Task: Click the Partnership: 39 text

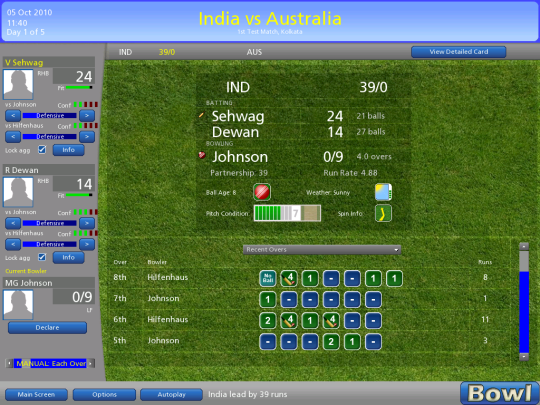Action: point(239,173)
